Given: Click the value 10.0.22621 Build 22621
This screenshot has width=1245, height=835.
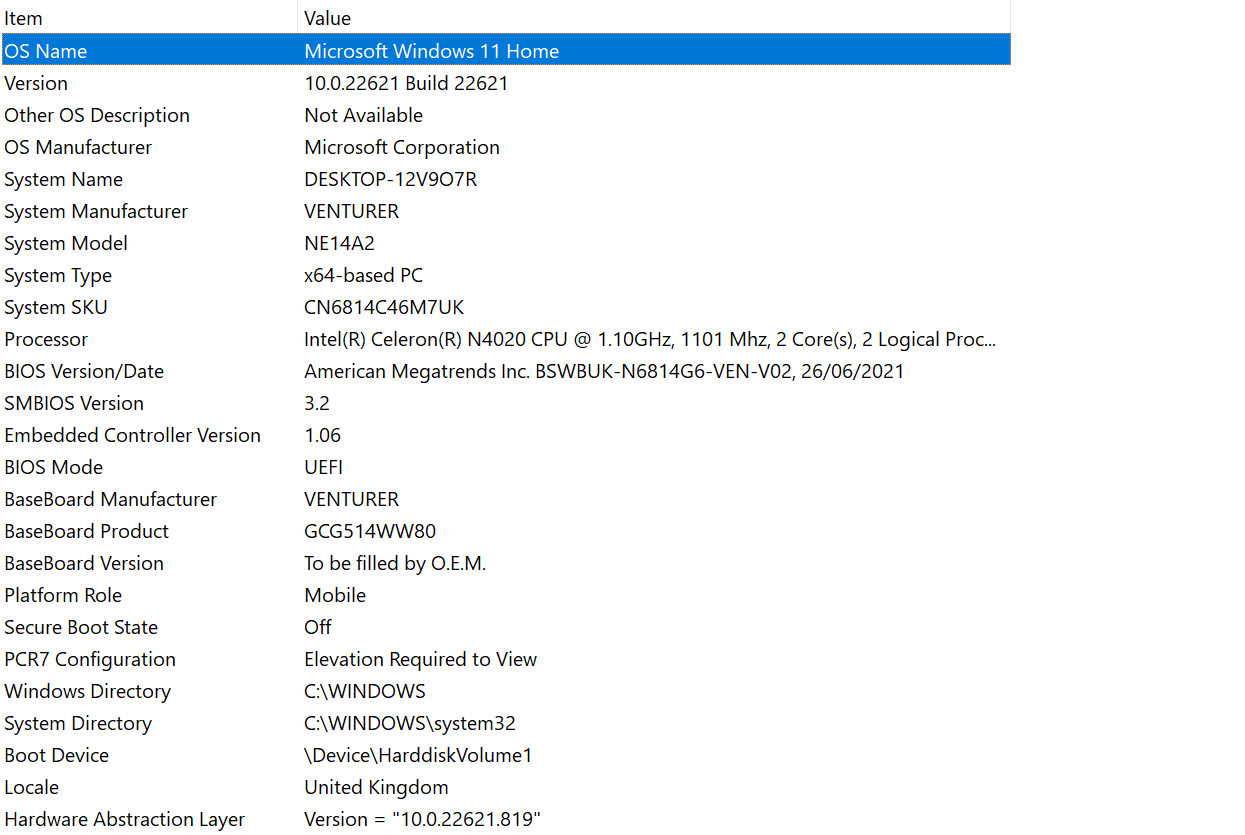Looking at the screenshot, I should coord(406,83).
